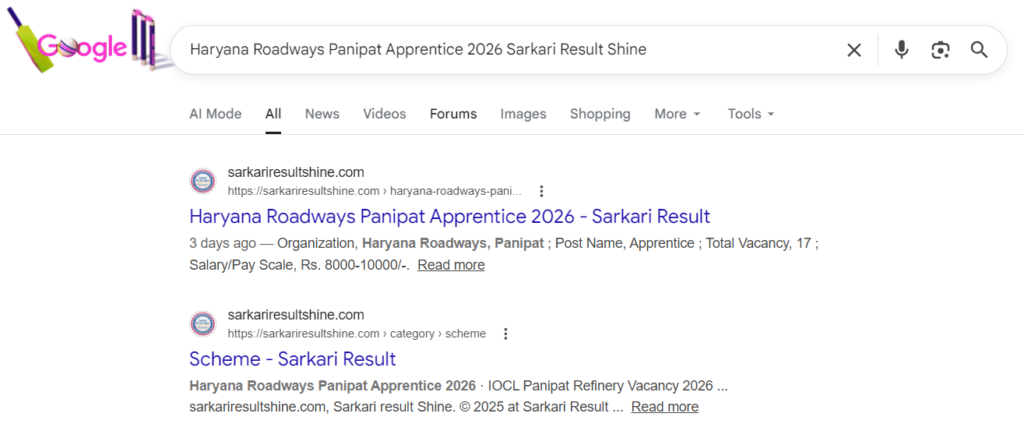Expand the More search filters dropdown
The image size is (1024, 431).
coord(677,114)
